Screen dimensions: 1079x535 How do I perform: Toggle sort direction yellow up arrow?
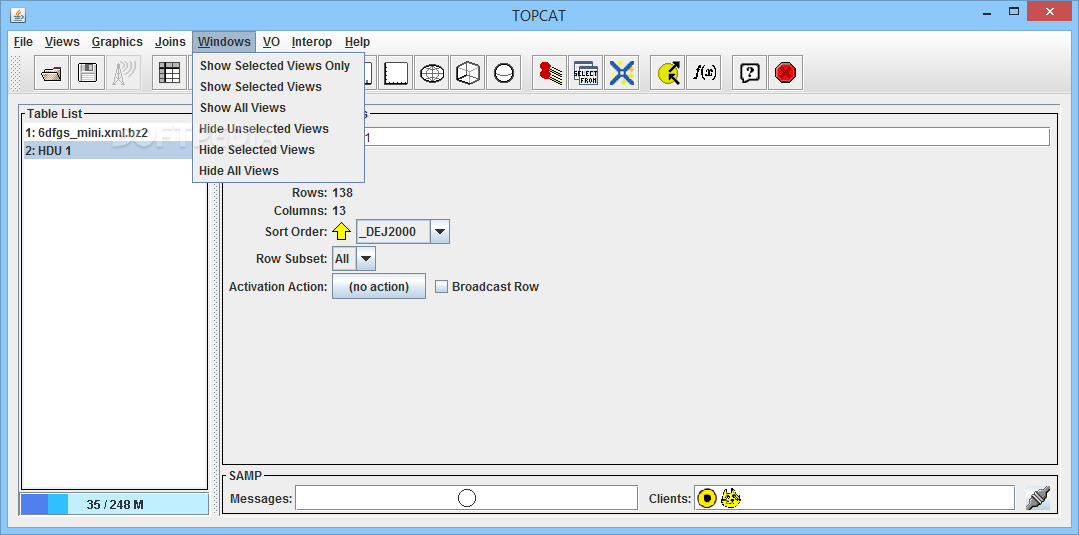click(x=341, y=231)
